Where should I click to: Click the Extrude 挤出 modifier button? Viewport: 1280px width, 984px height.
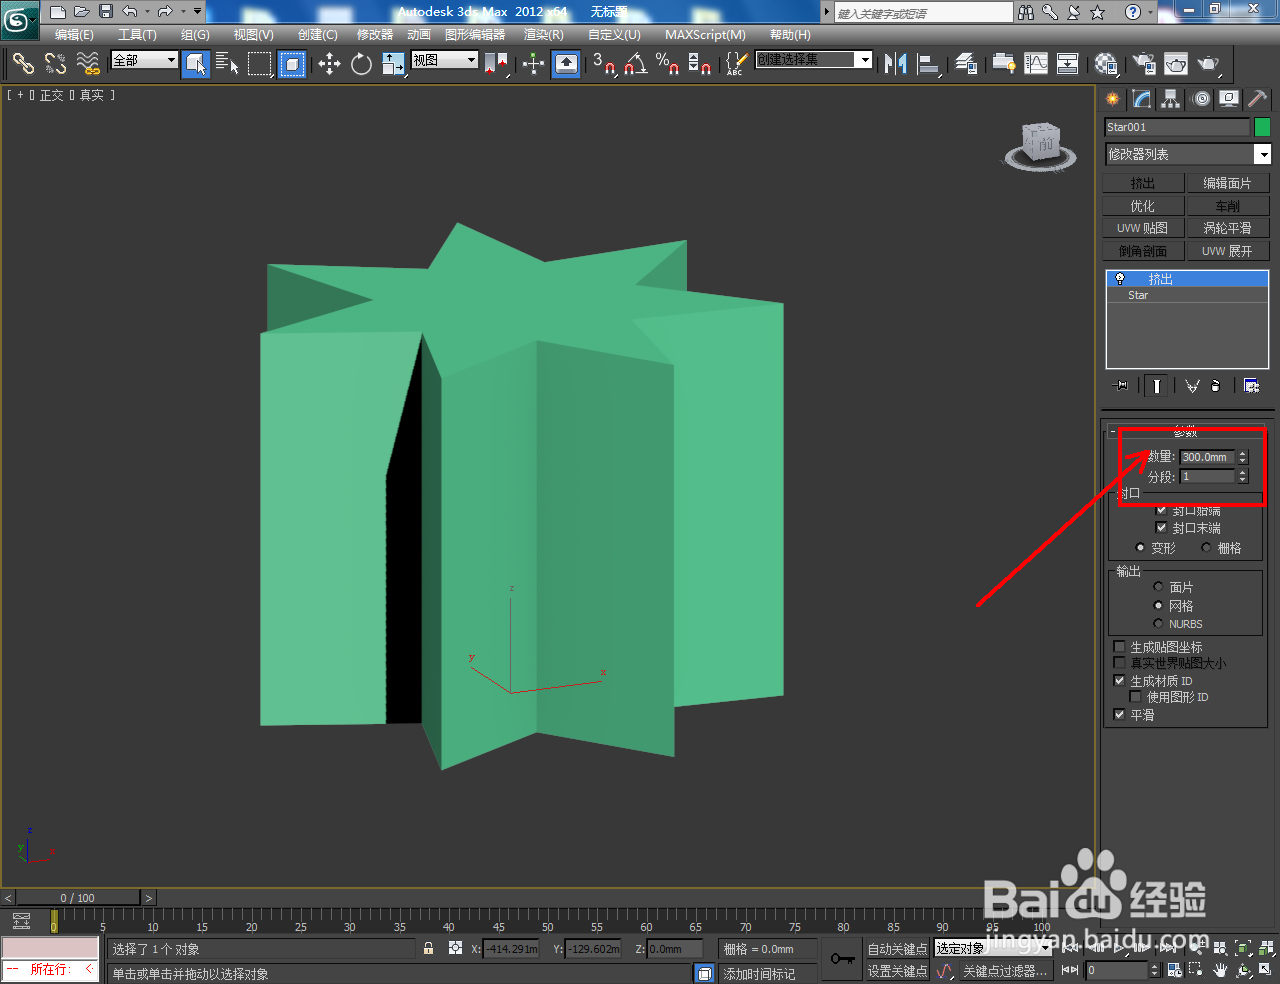point(1143,183)
